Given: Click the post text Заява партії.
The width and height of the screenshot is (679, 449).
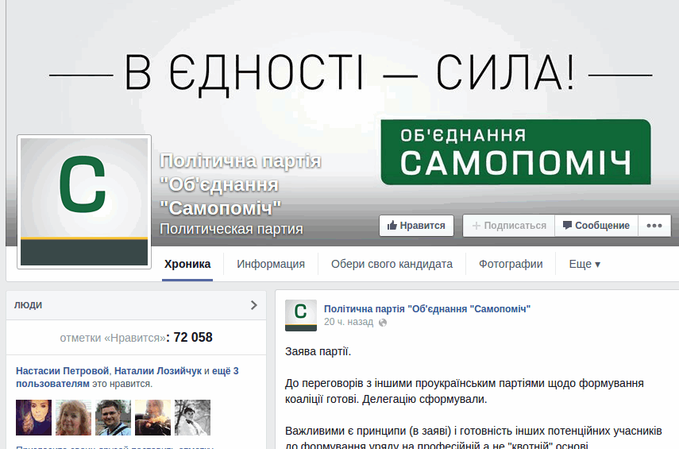Looking at the screenshot, I should [x=318, y=352].
